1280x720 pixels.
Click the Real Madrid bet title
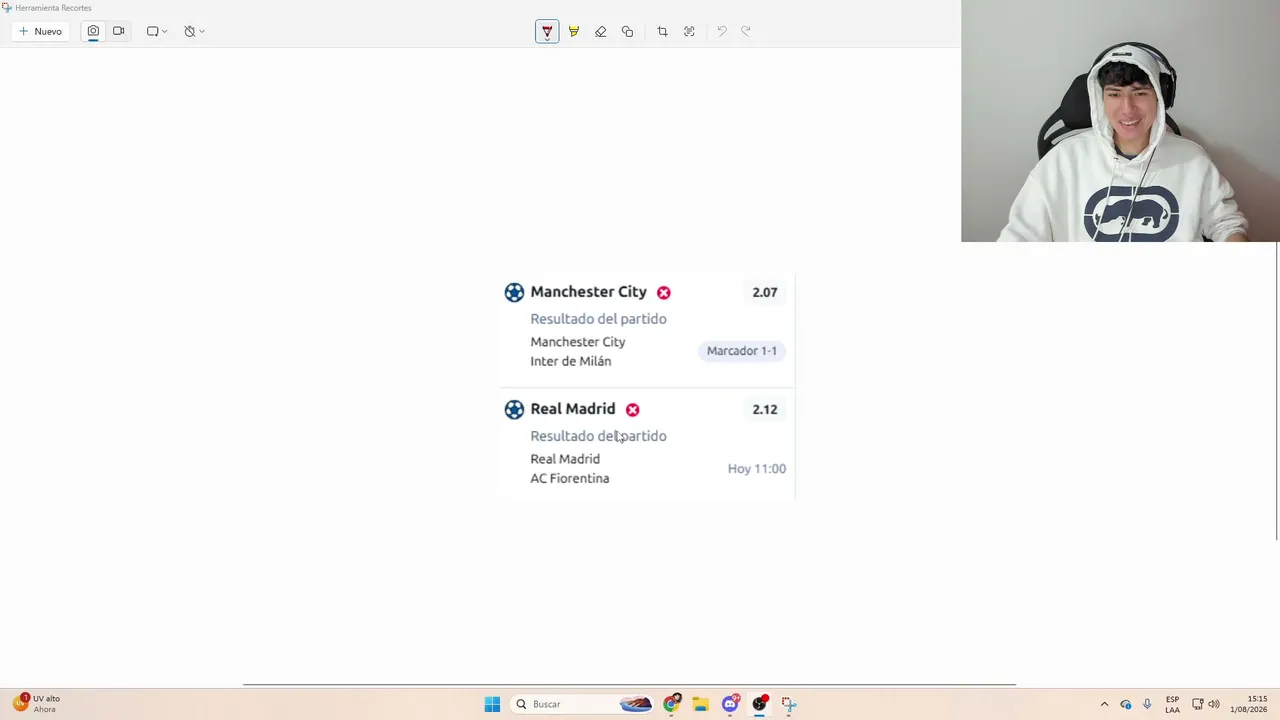[x=573, y=409]
